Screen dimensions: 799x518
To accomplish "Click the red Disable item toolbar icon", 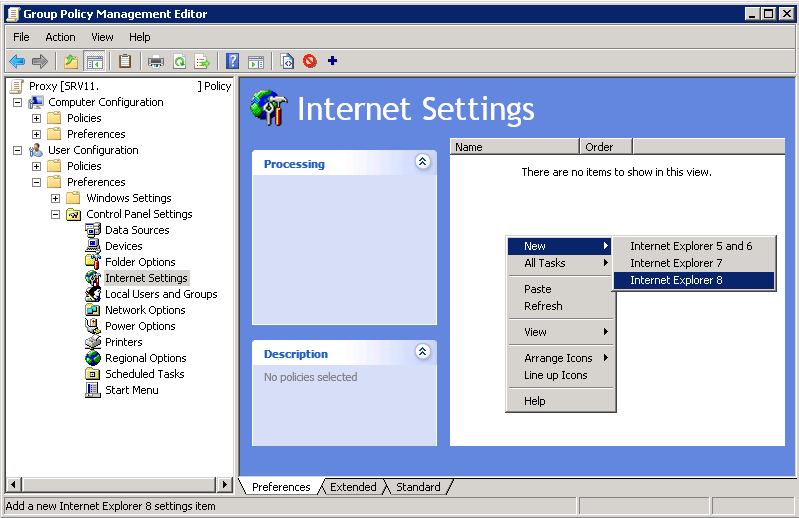I will coord(310,61).
